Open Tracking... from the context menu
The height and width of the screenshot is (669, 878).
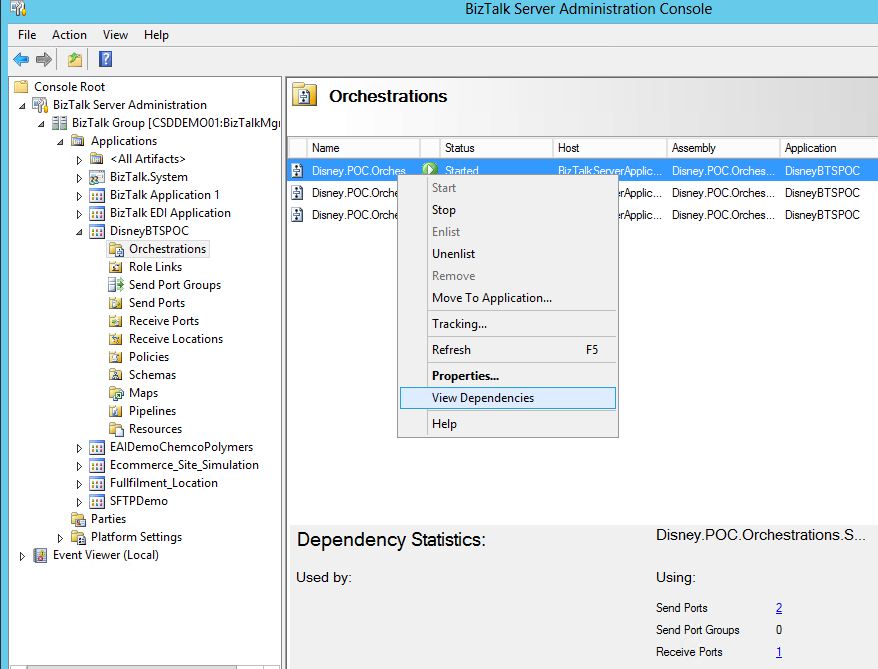(508, 324)
